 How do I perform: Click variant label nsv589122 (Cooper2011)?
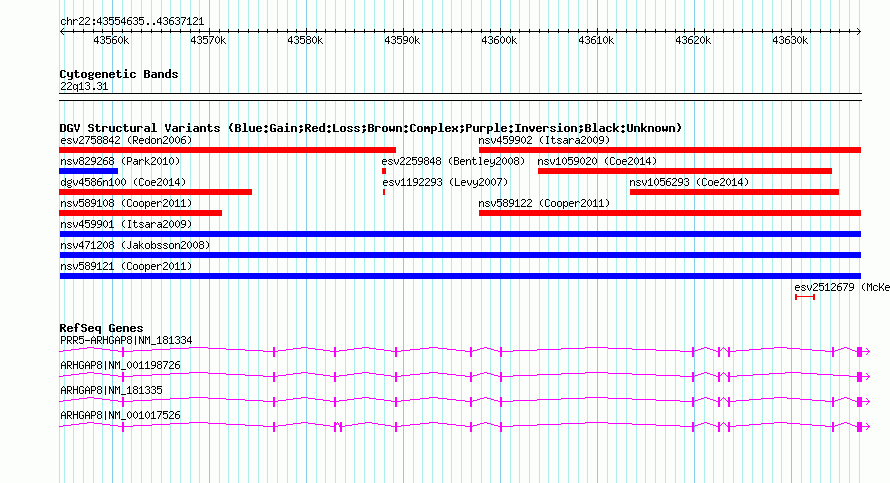pos(544,203)
